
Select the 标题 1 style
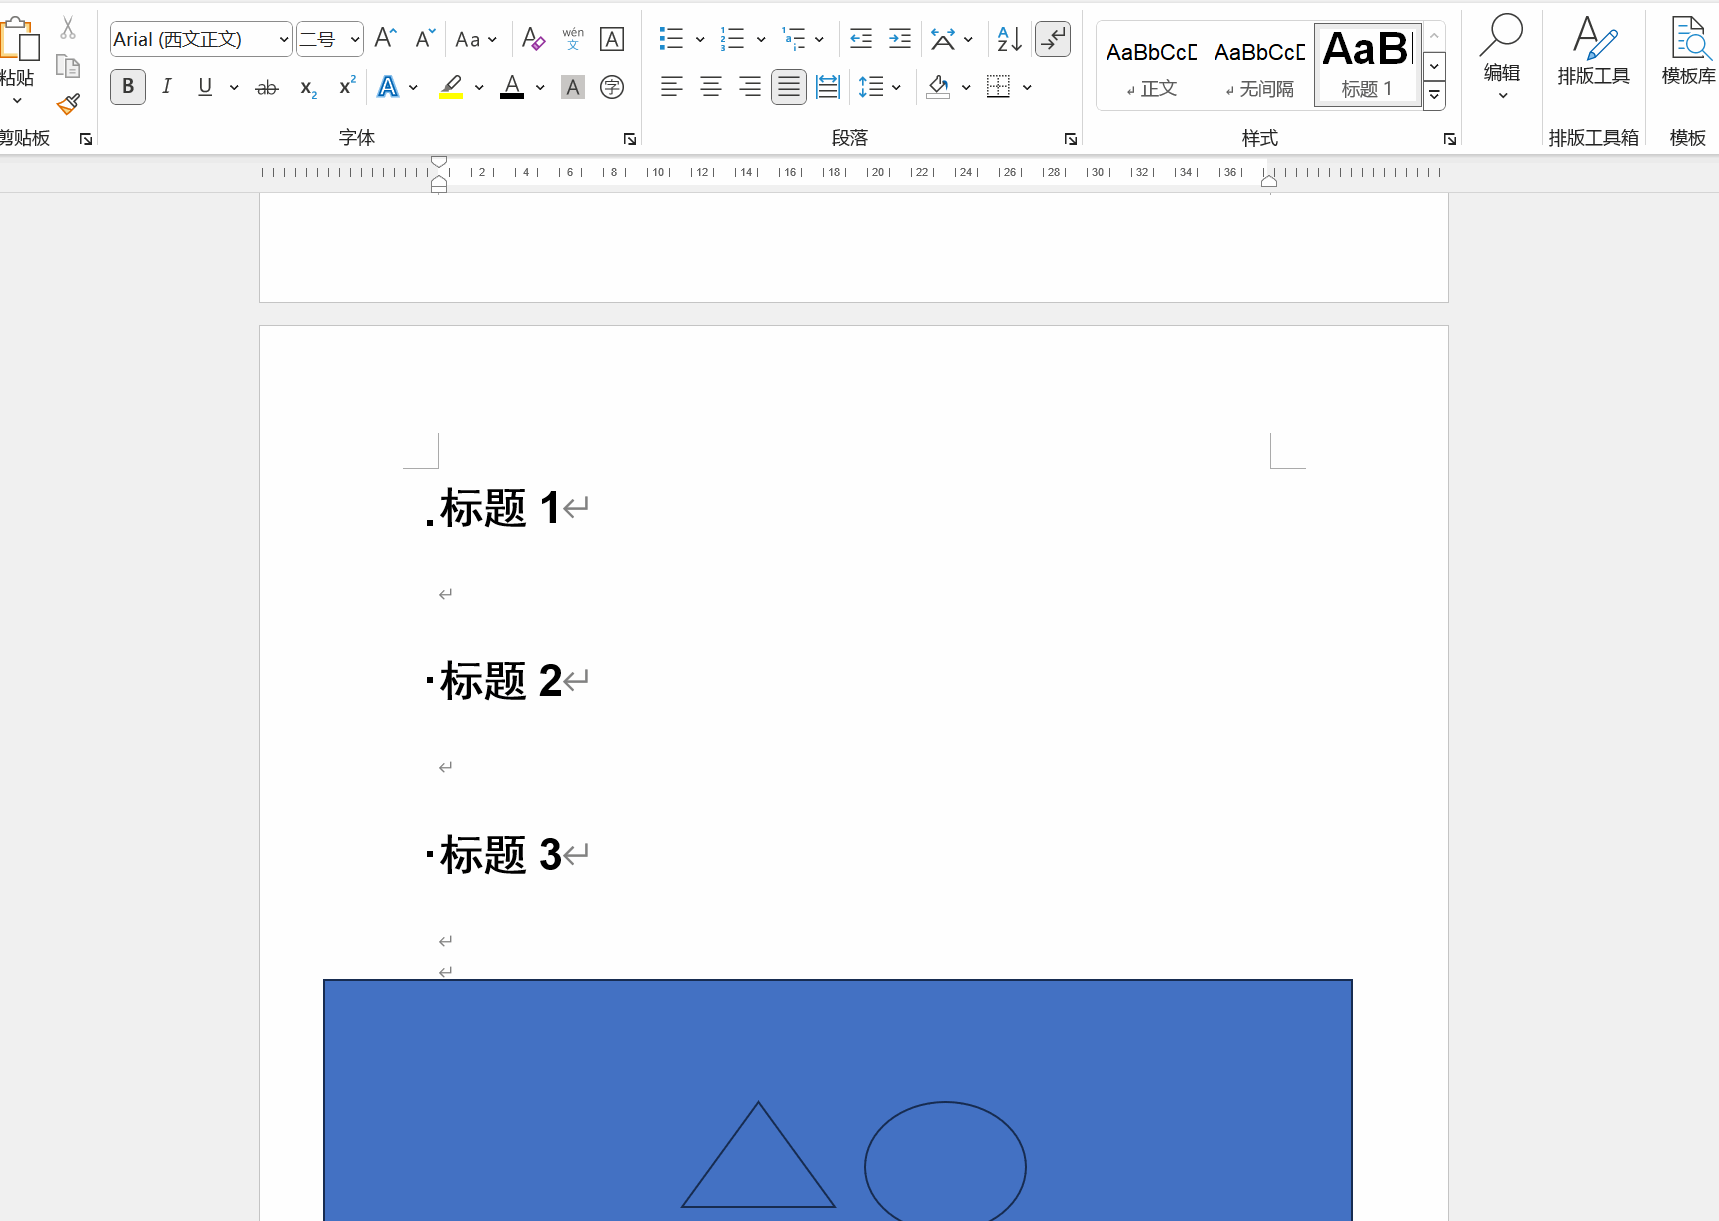point(1367,65)
